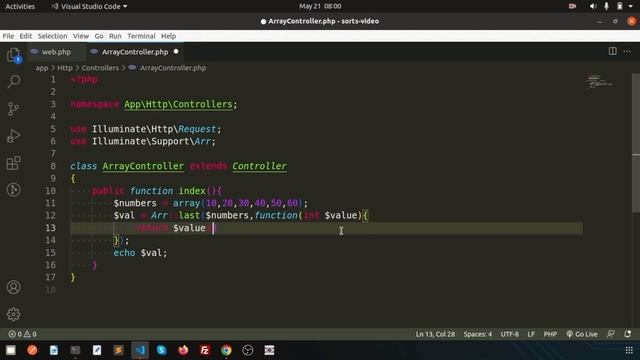Open the Terminal menu
The width and height of the screenshot is (640, 360).
pyautogui.click(x=141, y=36)
